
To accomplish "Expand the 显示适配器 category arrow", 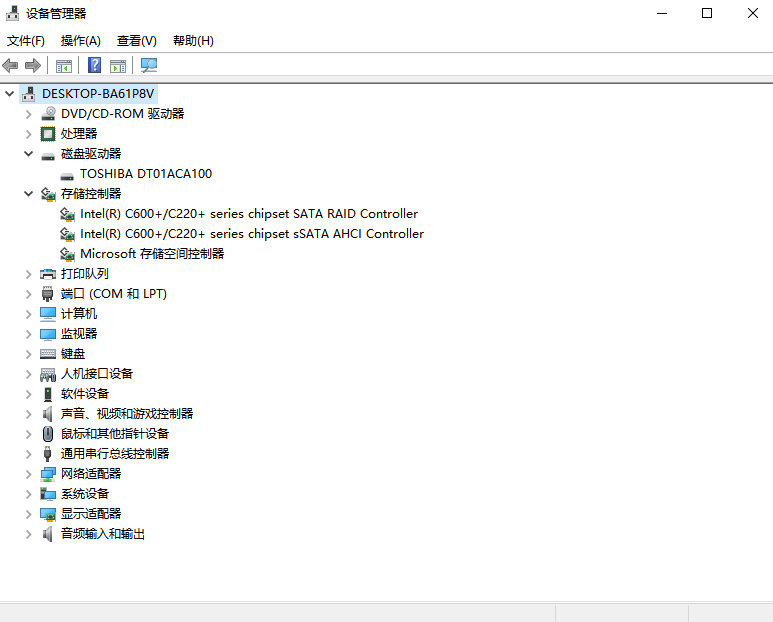I will tap(29, 514).
